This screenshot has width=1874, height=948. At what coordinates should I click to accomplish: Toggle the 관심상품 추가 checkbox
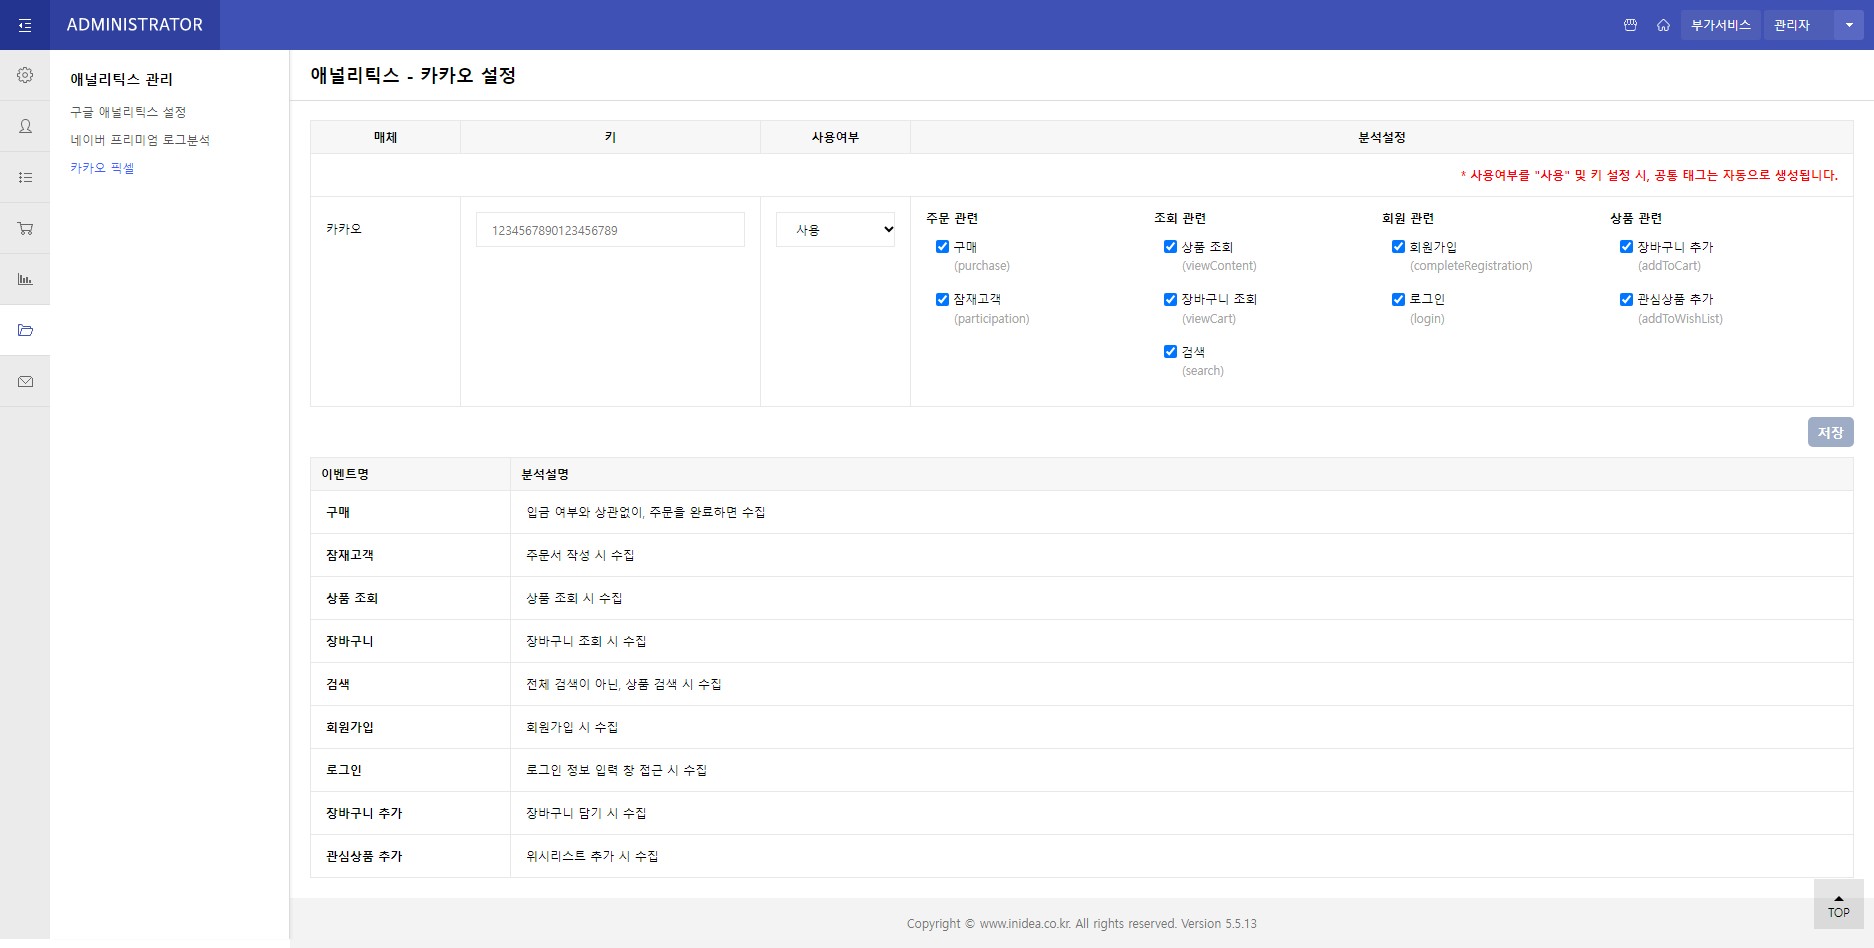point(1626,299)
